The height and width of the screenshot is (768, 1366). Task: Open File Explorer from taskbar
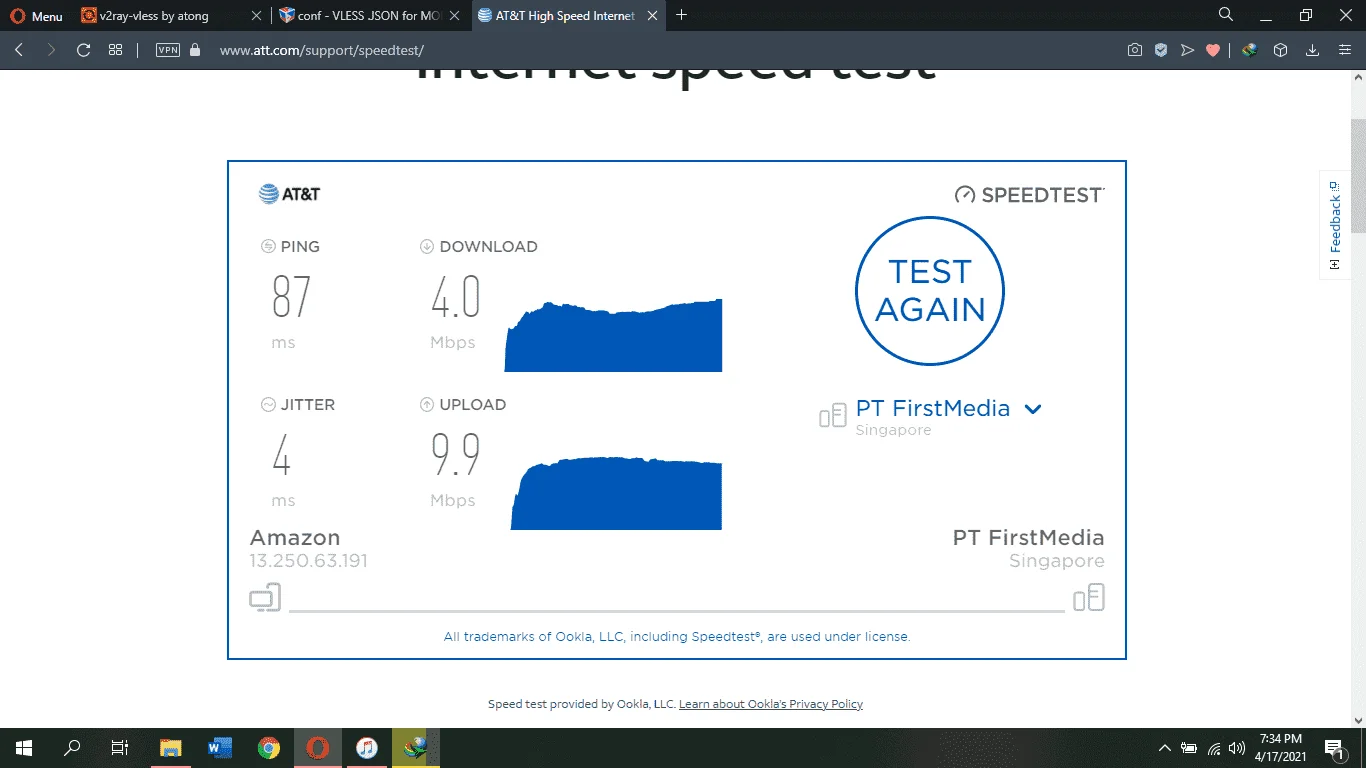coord(171,747)
